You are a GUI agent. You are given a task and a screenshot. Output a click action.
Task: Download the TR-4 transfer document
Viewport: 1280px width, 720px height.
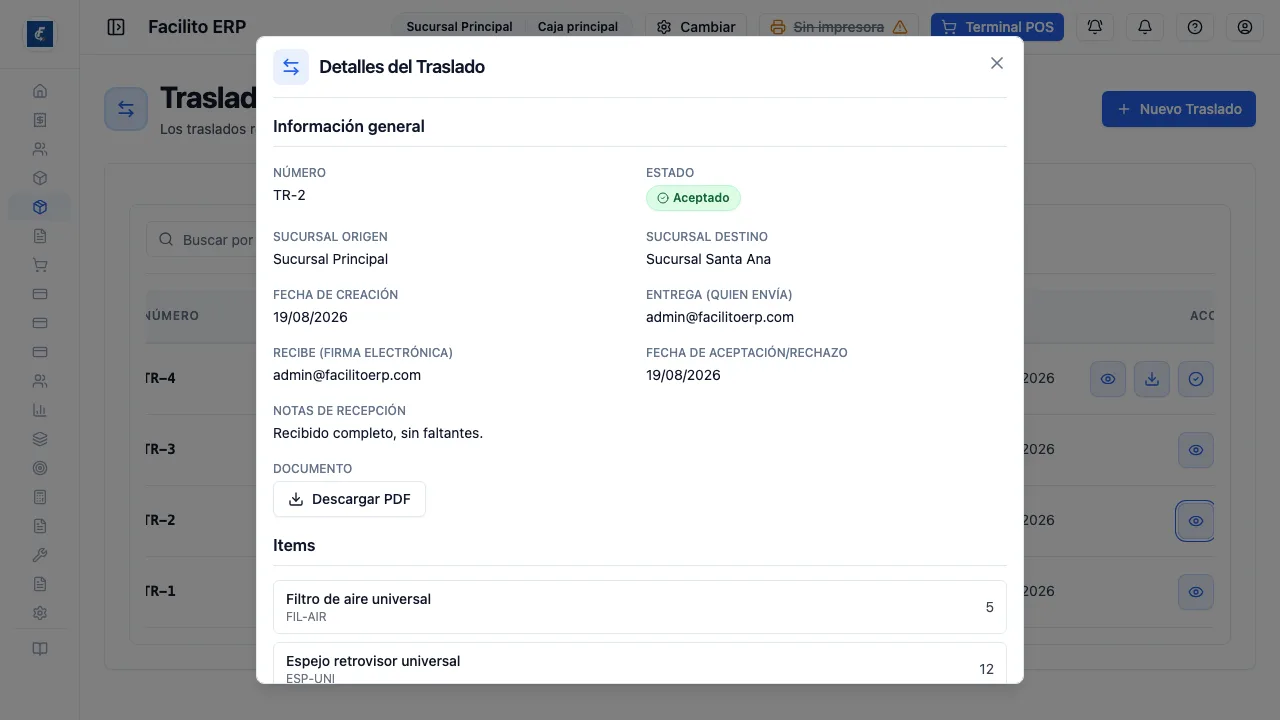pos(1152,379)
